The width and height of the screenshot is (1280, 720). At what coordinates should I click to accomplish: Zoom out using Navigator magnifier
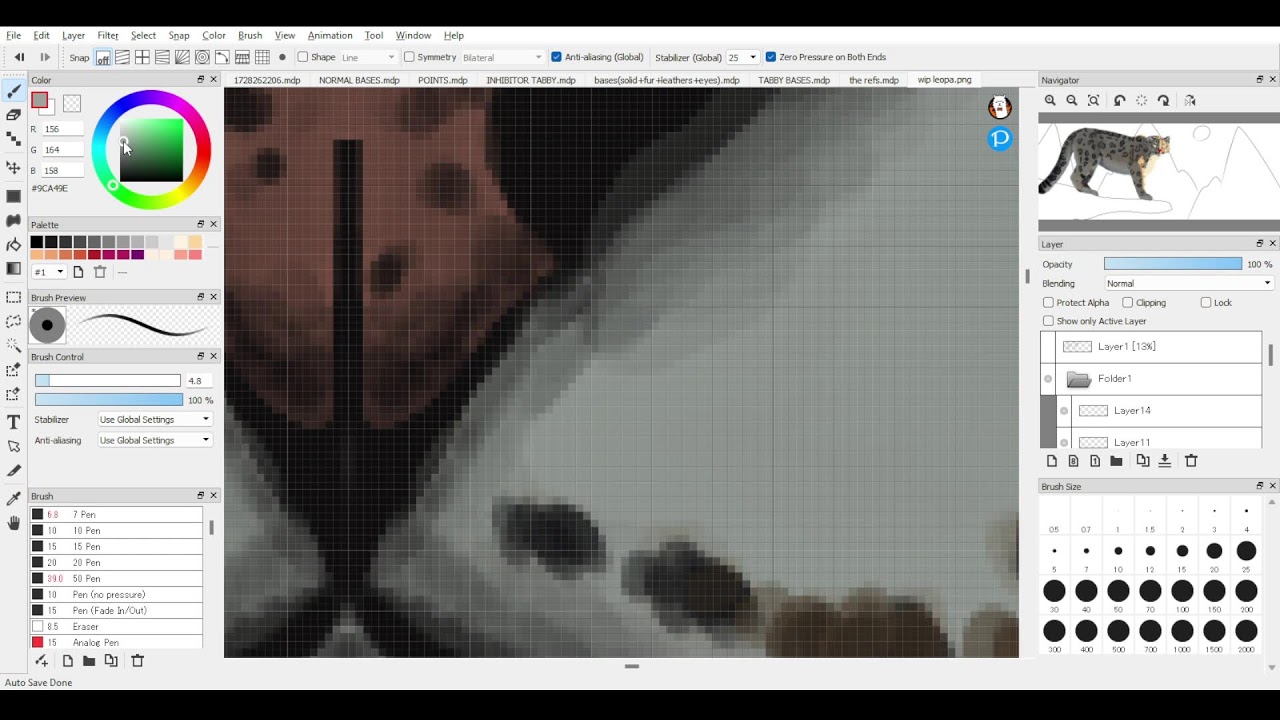tap(1072, 100)
